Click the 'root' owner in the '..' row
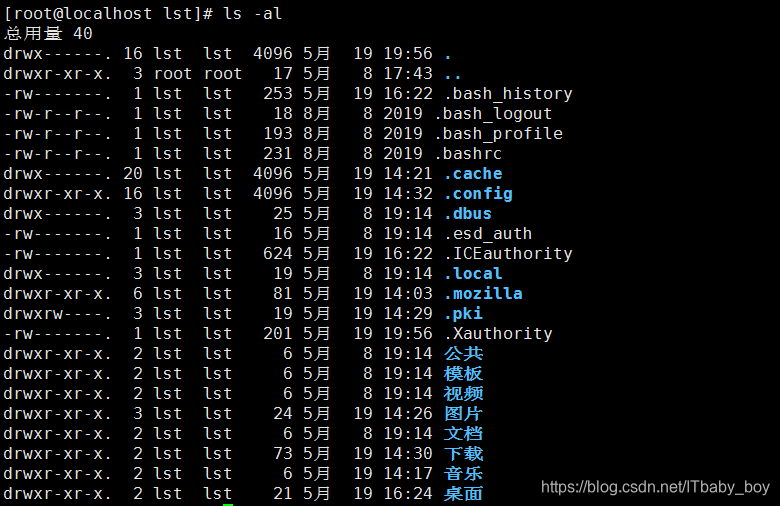Viewport: 780px width, 506px height. tap(173, 74)
